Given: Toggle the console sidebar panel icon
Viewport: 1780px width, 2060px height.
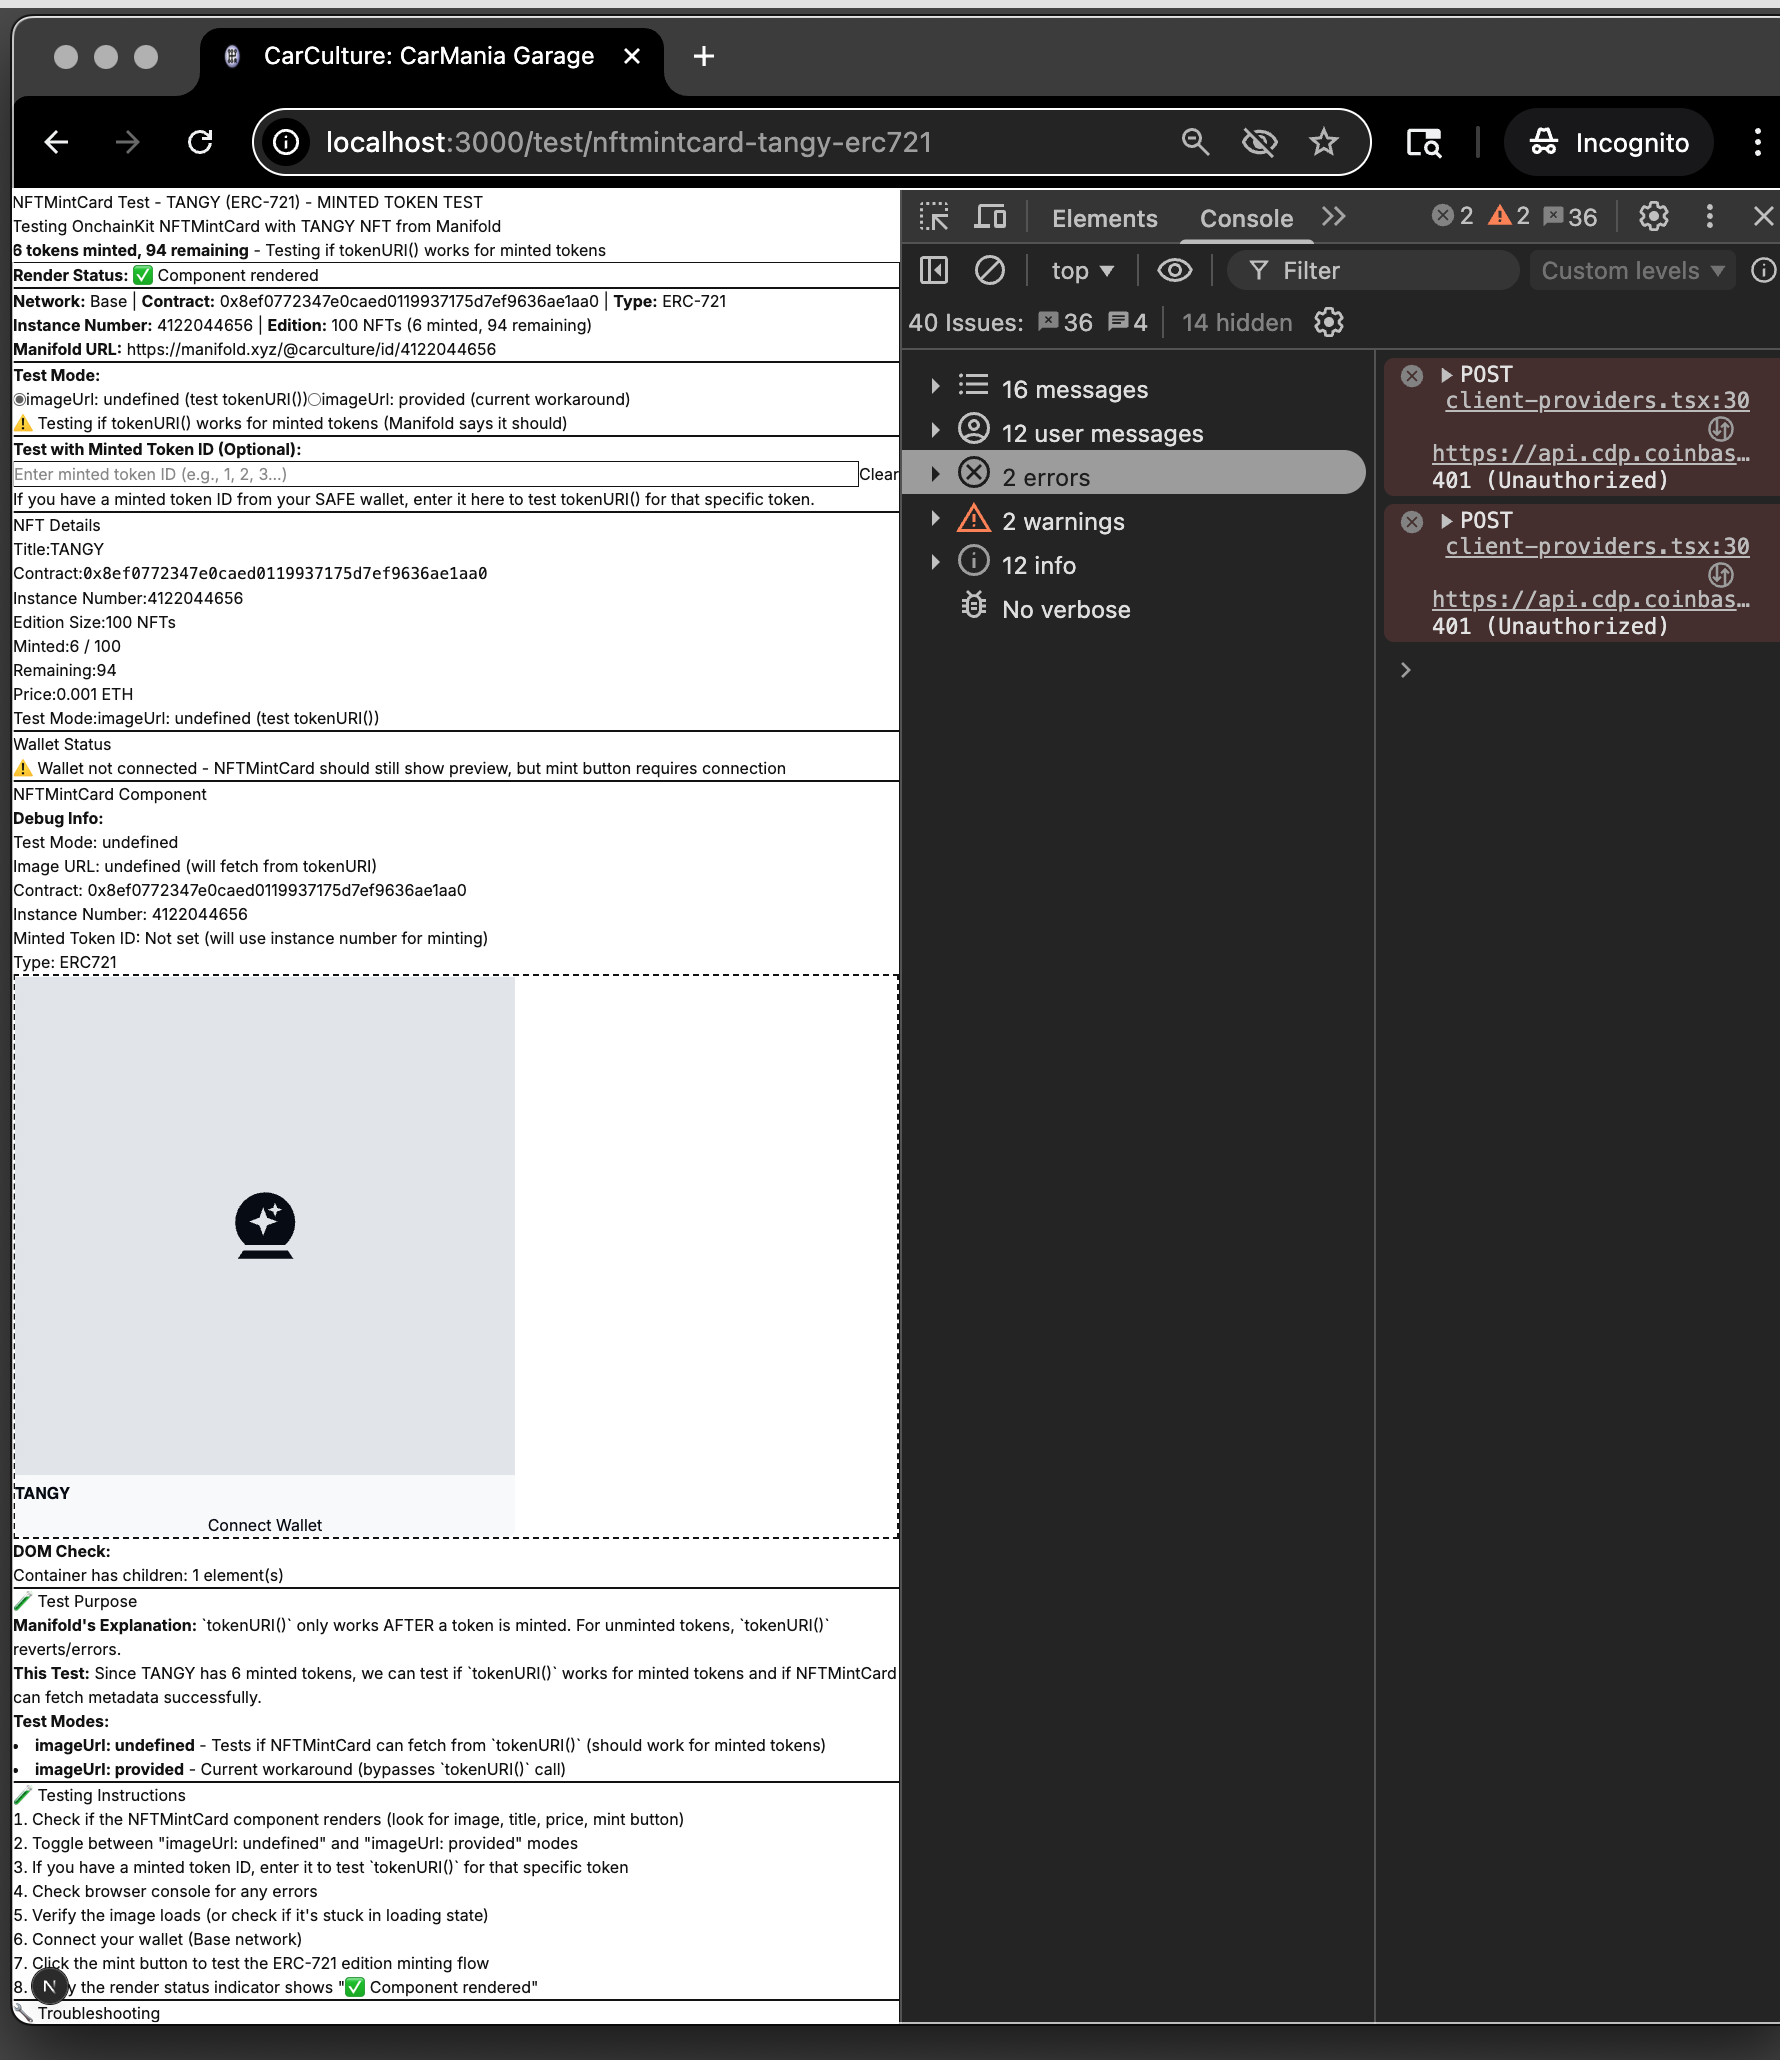Looking at the screenshot, I should point(934,270).
